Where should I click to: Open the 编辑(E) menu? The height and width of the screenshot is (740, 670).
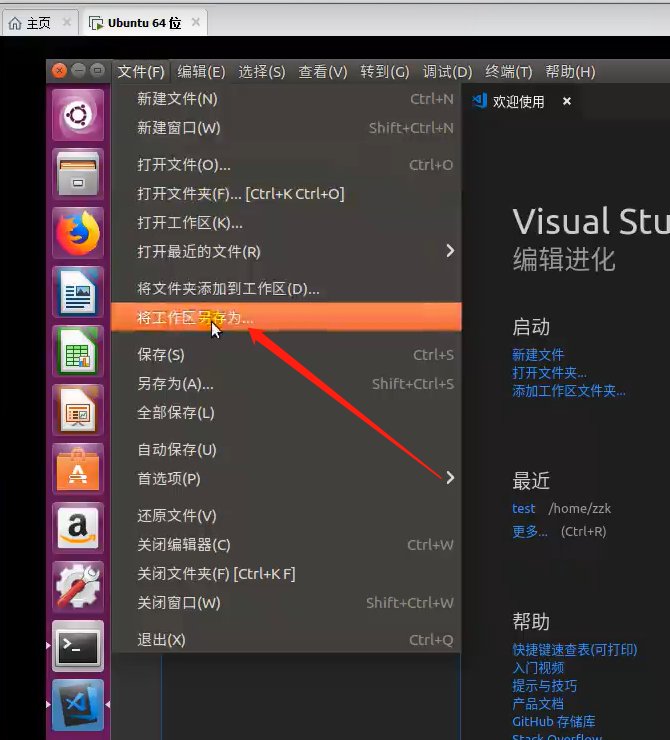pyautogui.click(x=201, y=72)
